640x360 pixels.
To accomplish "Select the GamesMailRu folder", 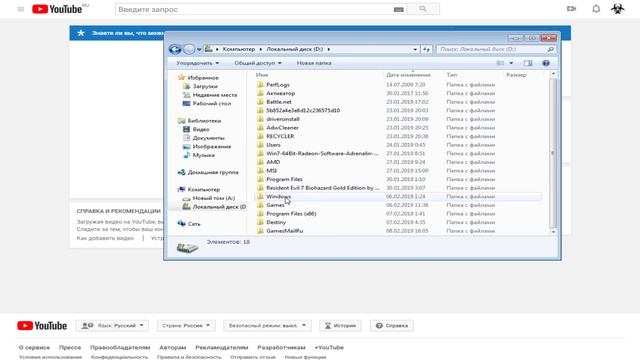I will [x=284, y=231].
